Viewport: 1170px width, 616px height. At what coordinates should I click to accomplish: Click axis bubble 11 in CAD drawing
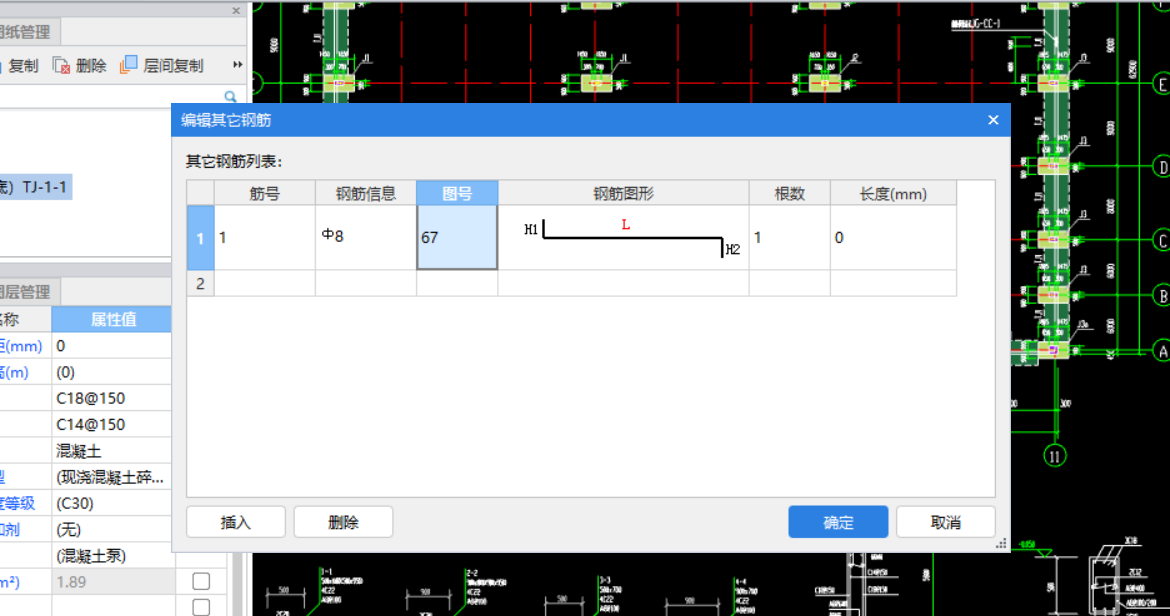pyautogui.click(x=1054, y=456)
